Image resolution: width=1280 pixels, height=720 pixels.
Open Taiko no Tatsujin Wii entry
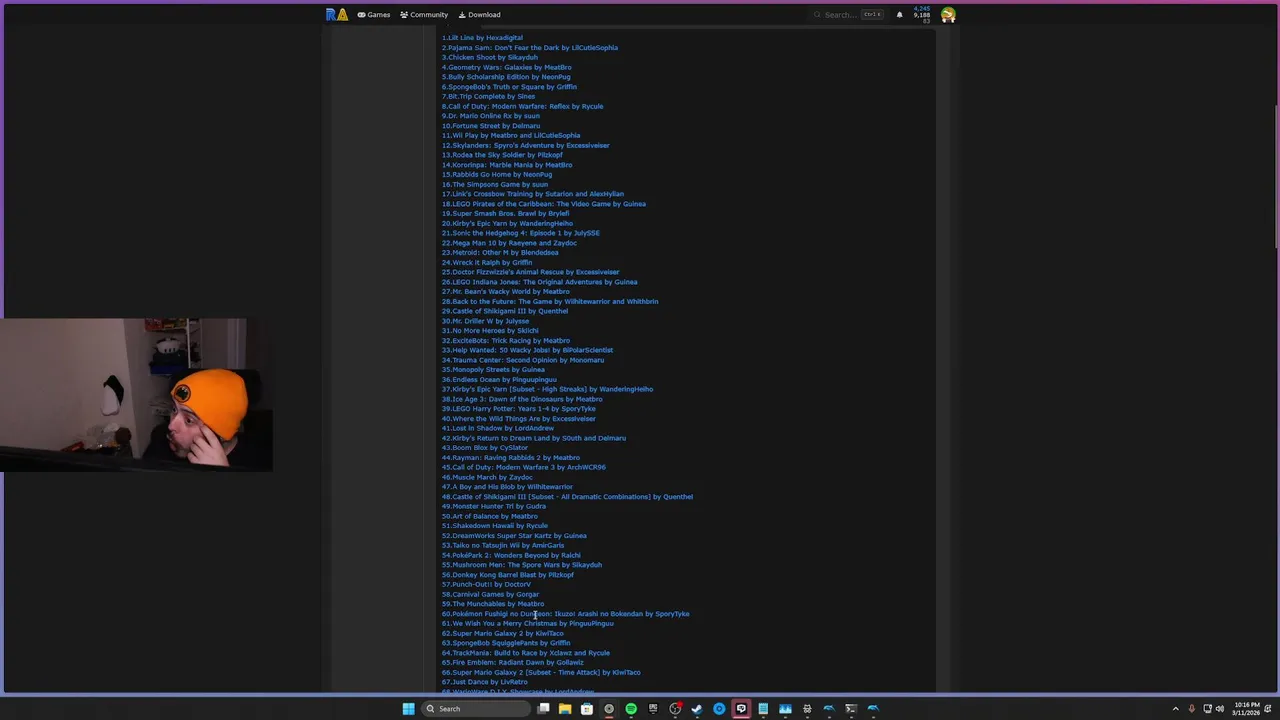coord(503,545)
